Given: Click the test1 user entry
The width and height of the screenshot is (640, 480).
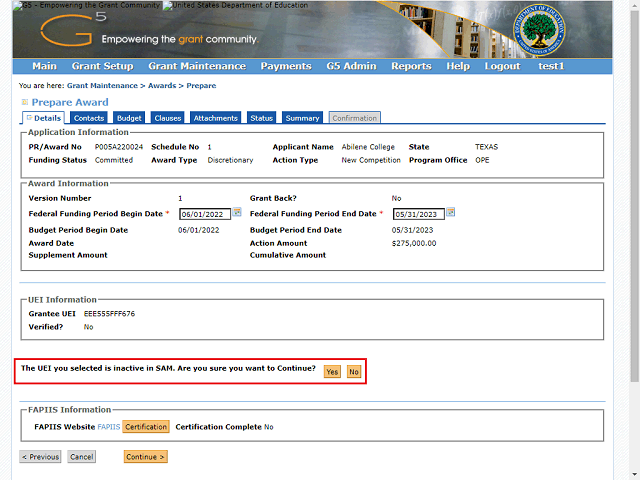Looking at the screenshot, I should point(551,66).
